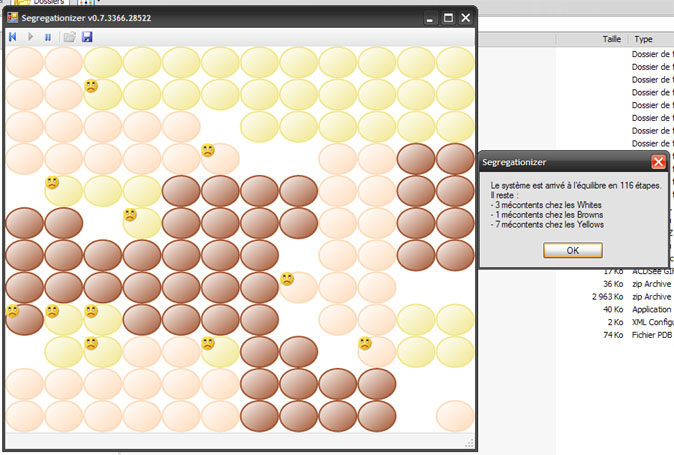This screenshot has width=674, height=455.
Task: Open a saved grid with folder icon
Action: (69, 37)
